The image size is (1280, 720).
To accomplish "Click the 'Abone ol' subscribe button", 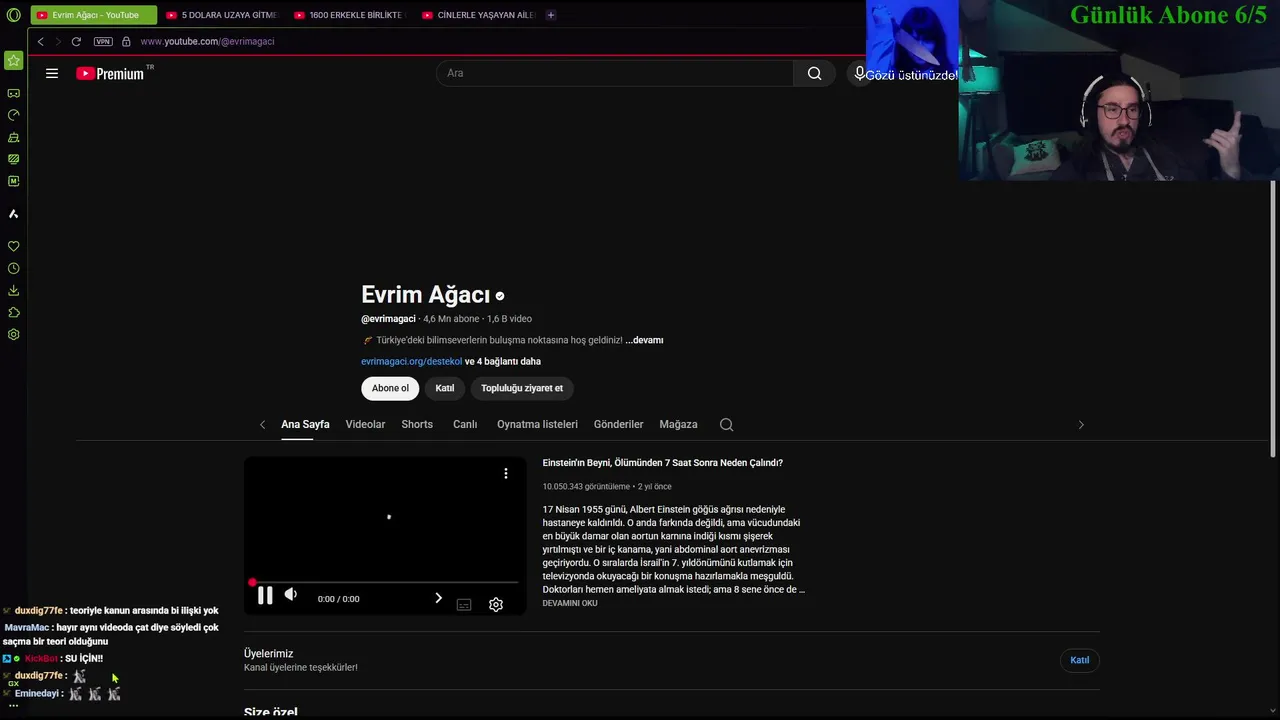I will pos(390,388).
